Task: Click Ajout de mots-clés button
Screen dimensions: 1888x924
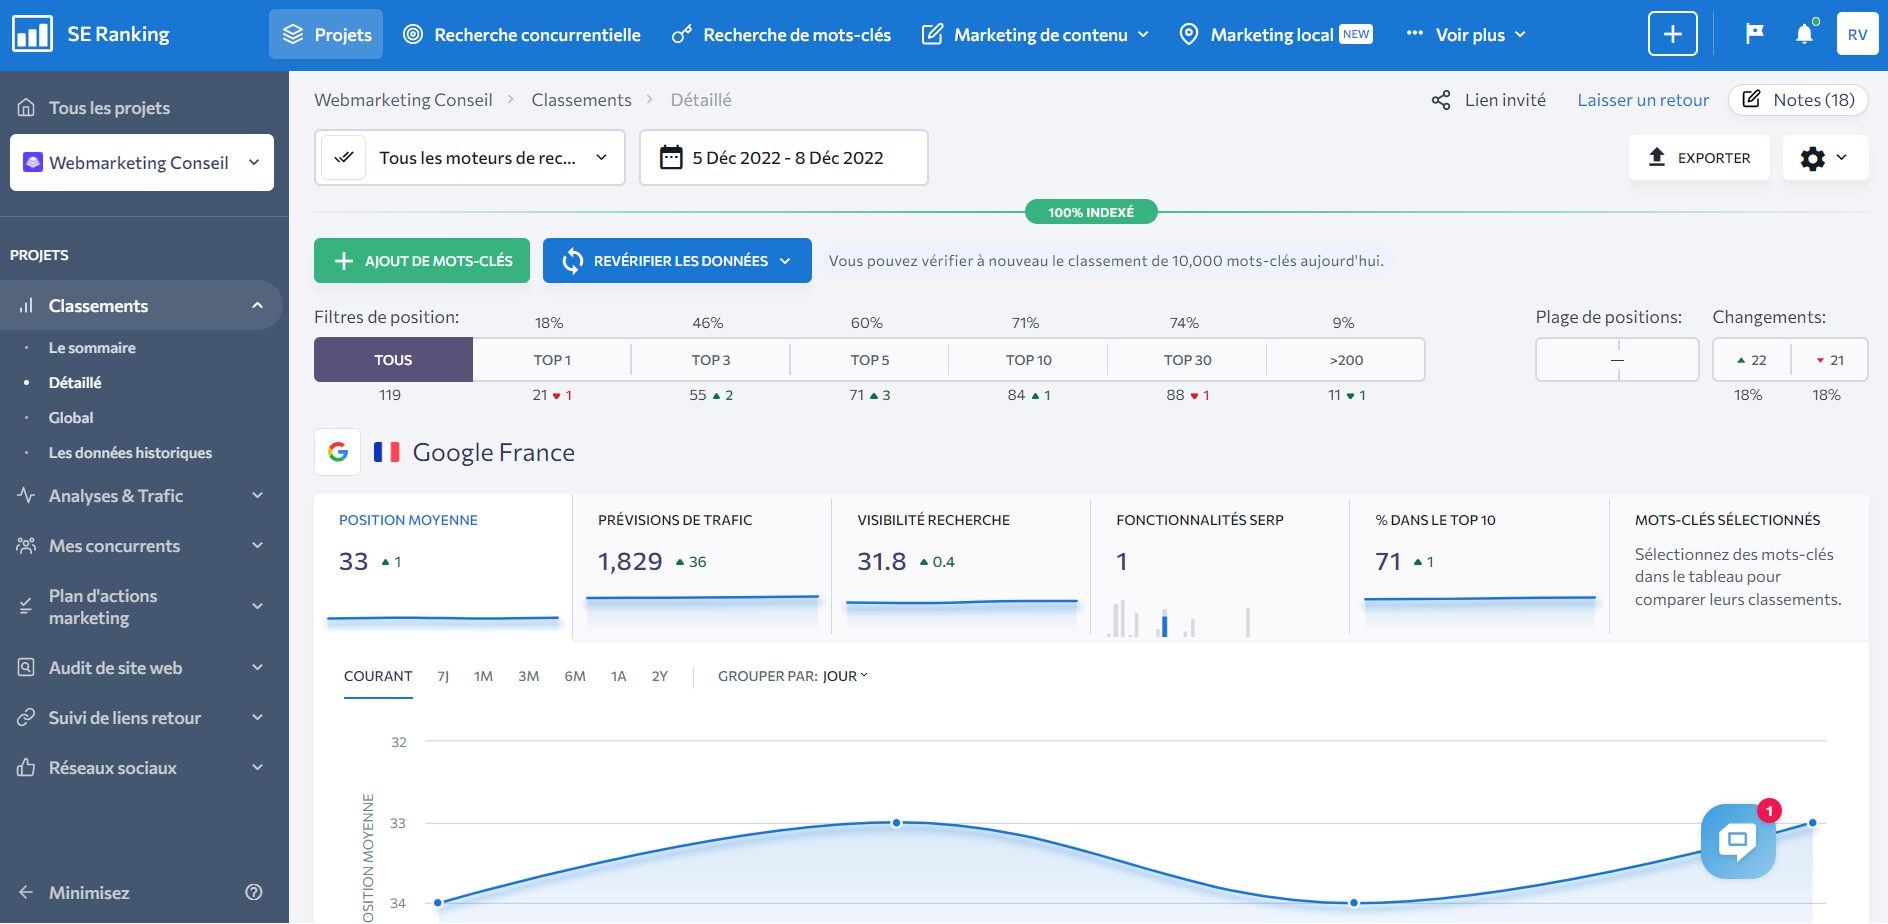Action: 422,260
